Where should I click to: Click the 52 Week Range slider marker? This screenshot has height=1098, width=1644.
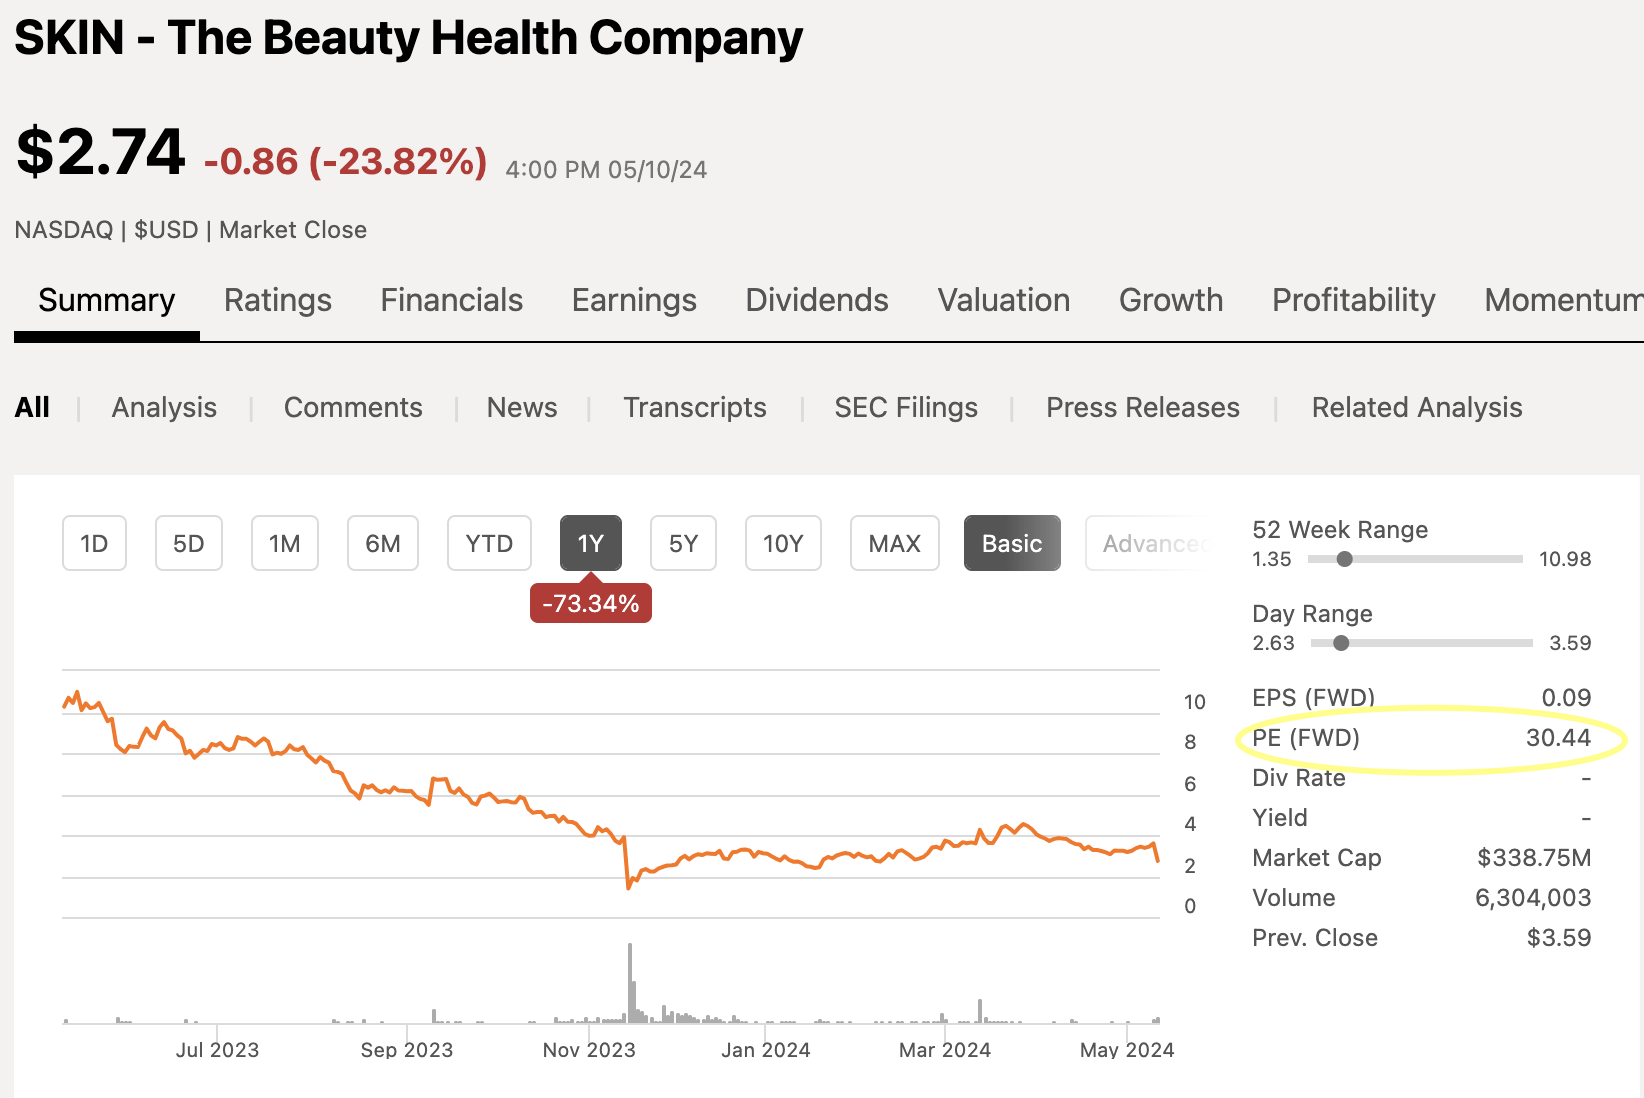[1345, 559]
